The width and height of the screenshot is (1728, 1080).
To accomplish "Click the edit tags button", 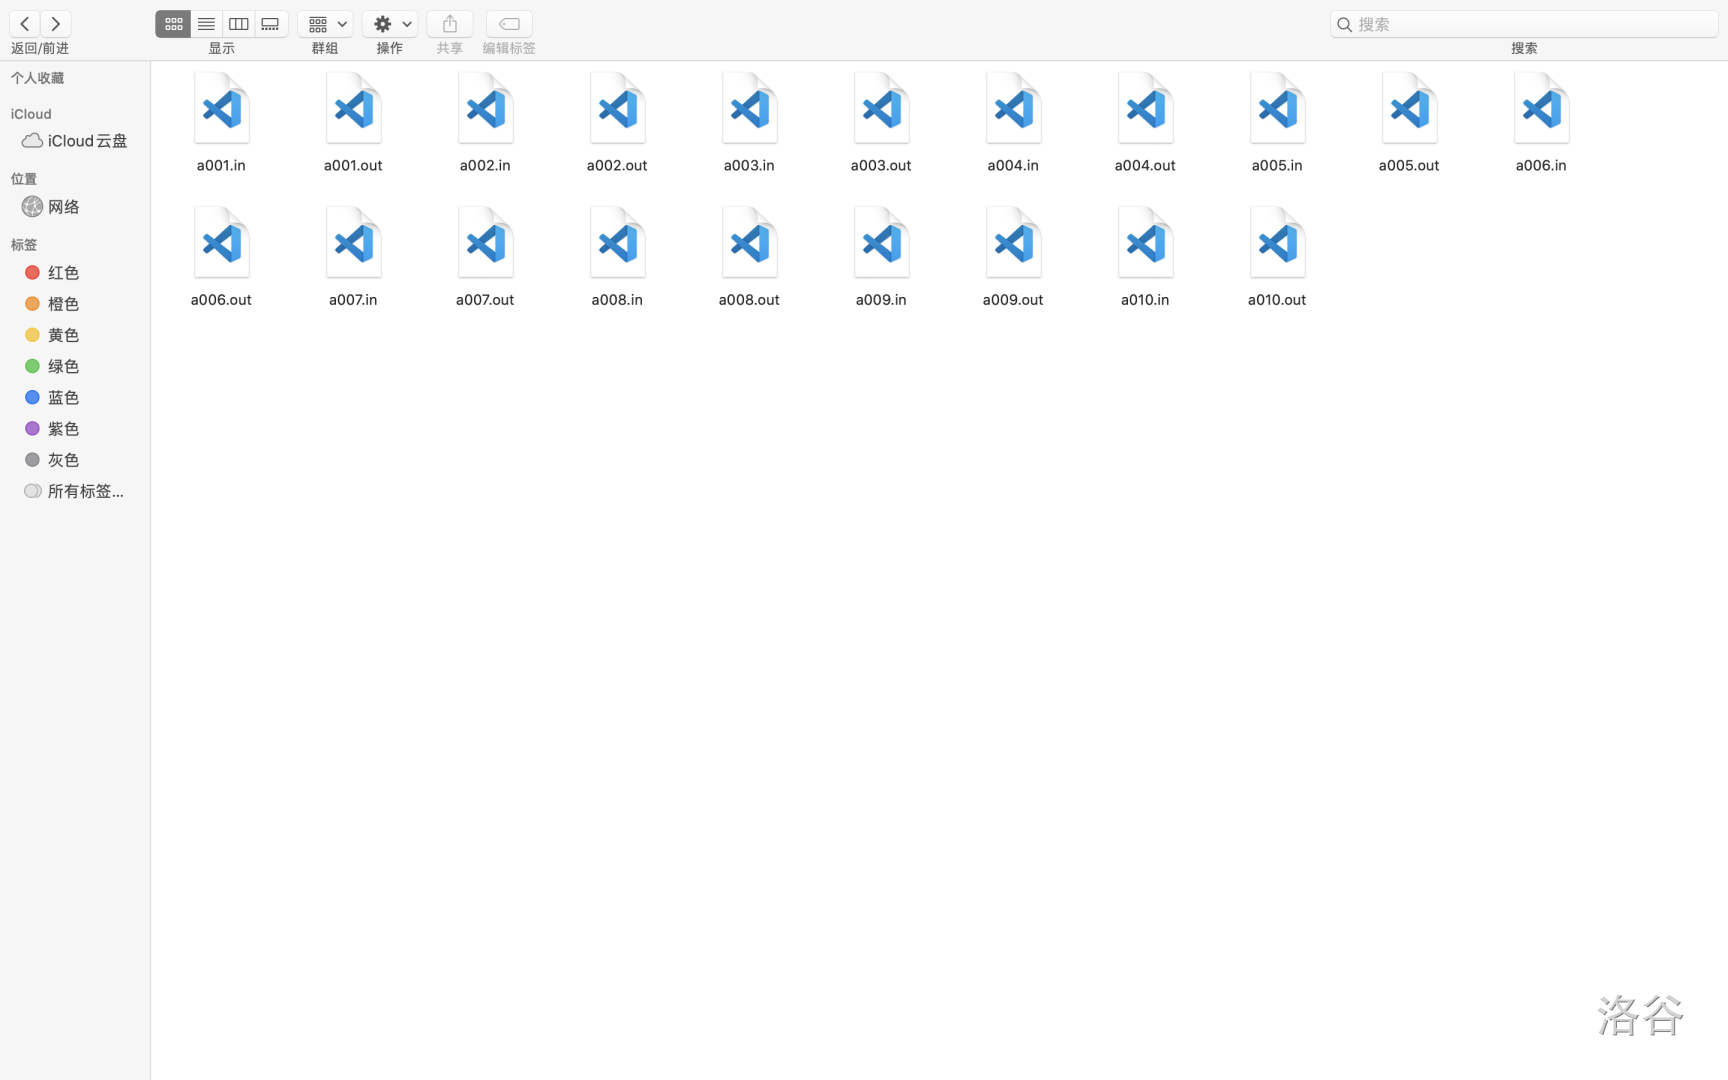I will 509,24.
